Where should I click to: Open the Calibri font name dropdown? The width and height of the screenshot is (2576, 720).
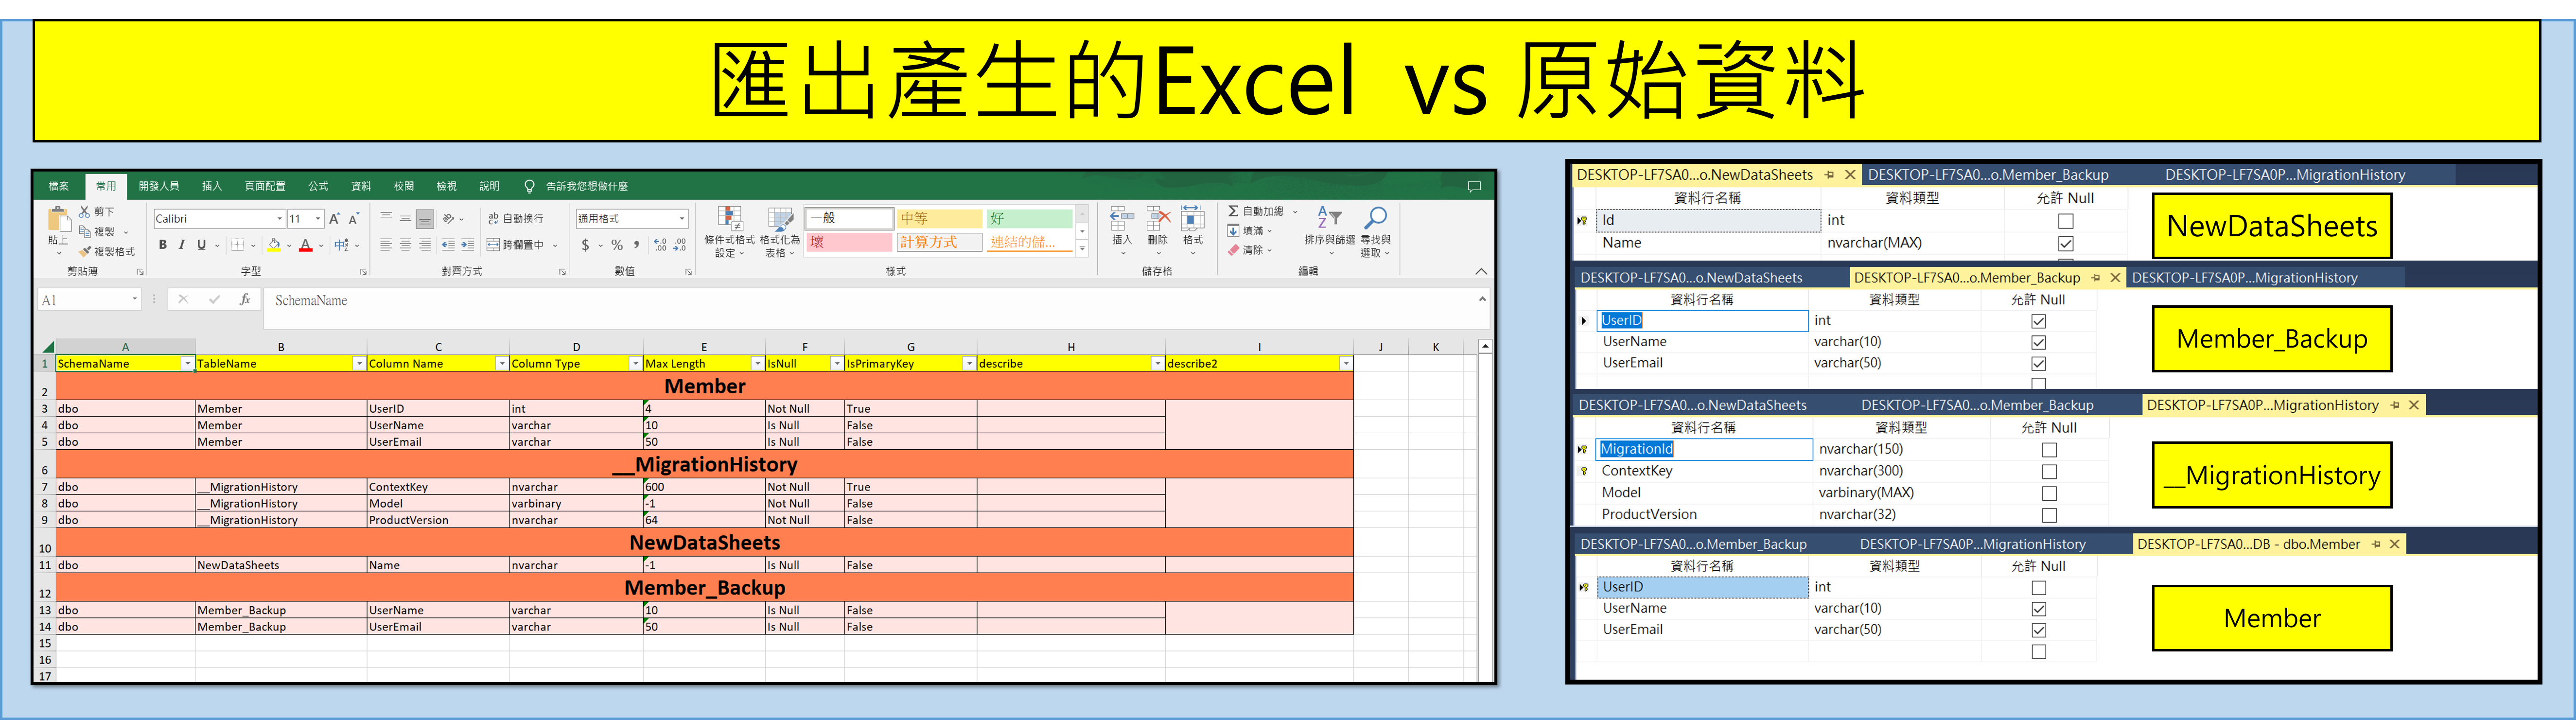point(279,219)
